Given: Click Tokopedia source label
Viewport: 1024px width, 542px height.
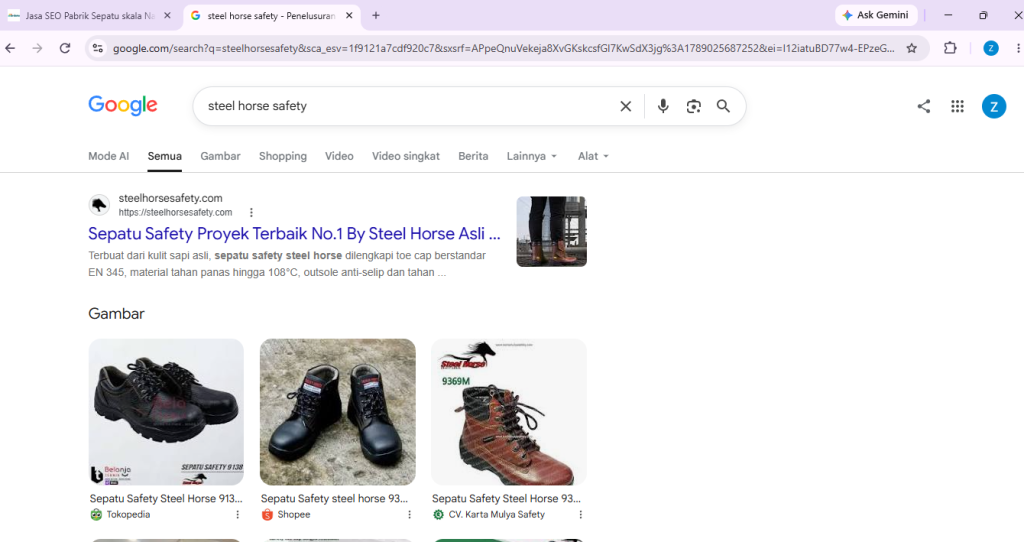Looking at the screenshot, I should click(128, 515).
